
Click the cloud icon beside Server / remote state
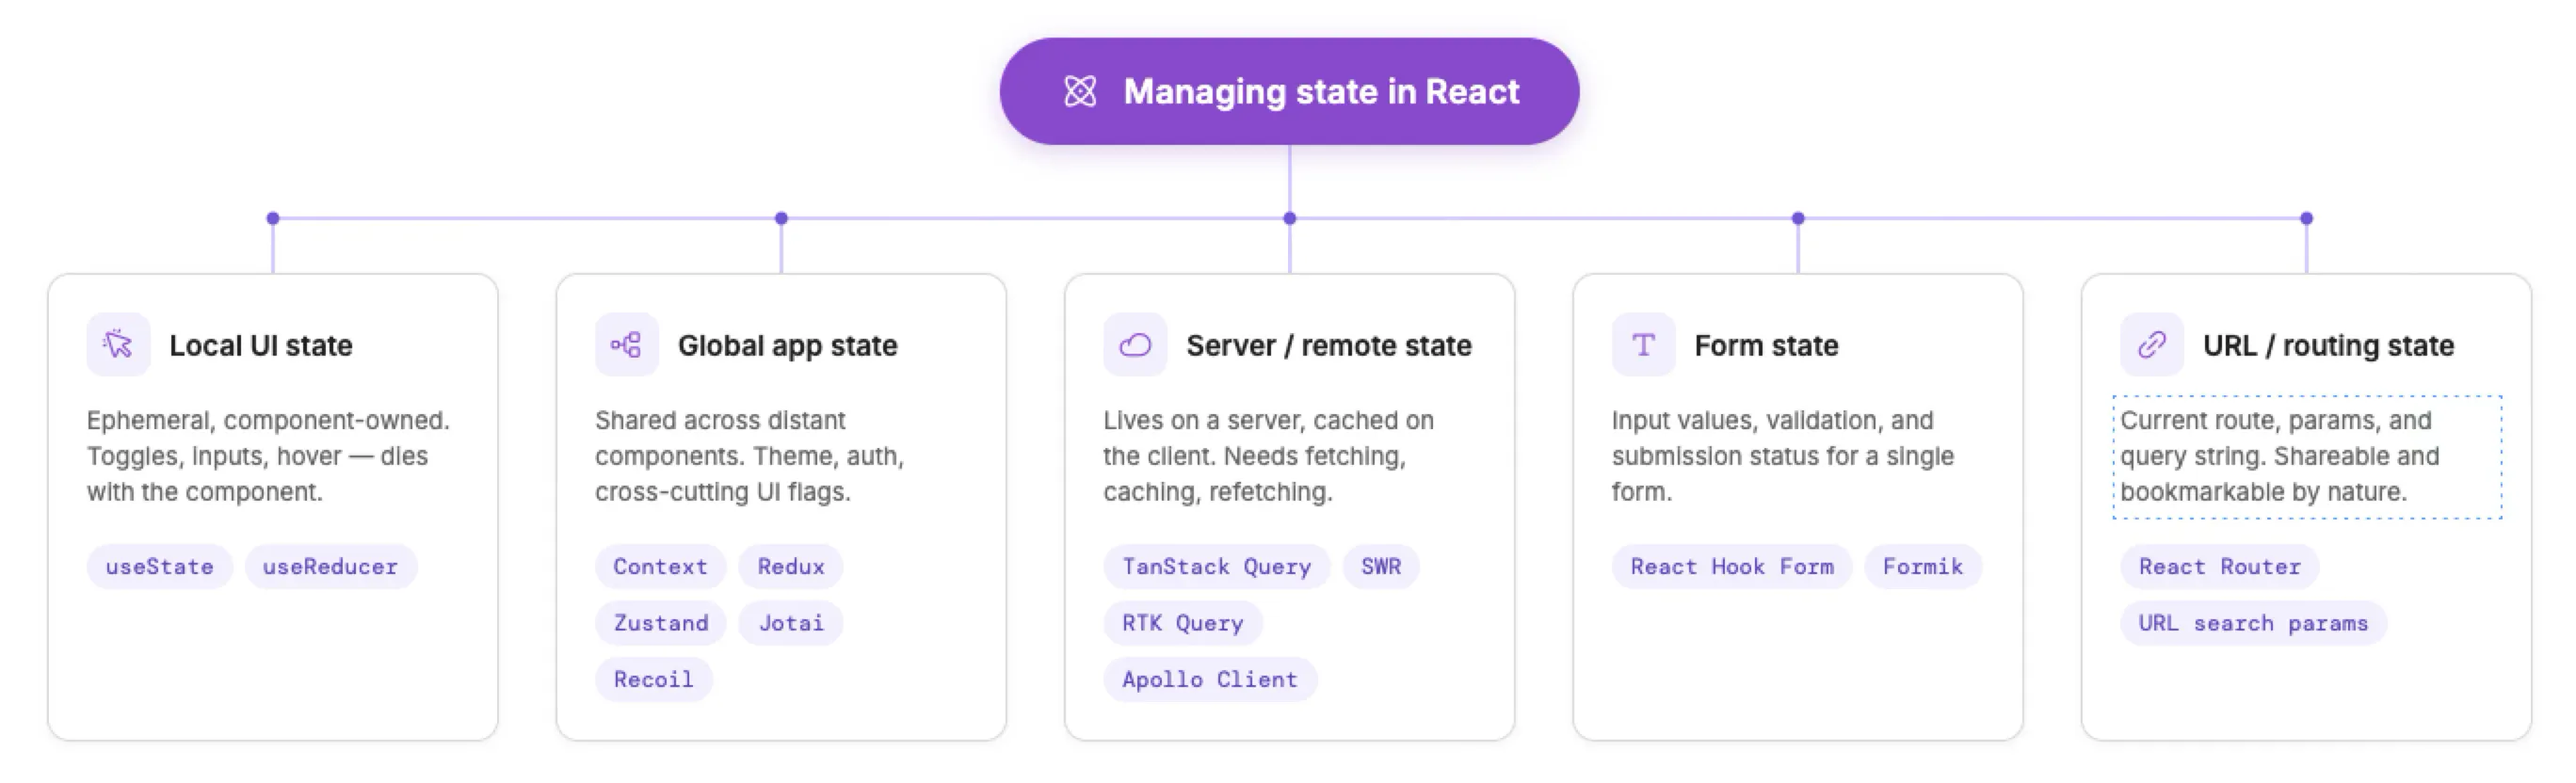1135,345
